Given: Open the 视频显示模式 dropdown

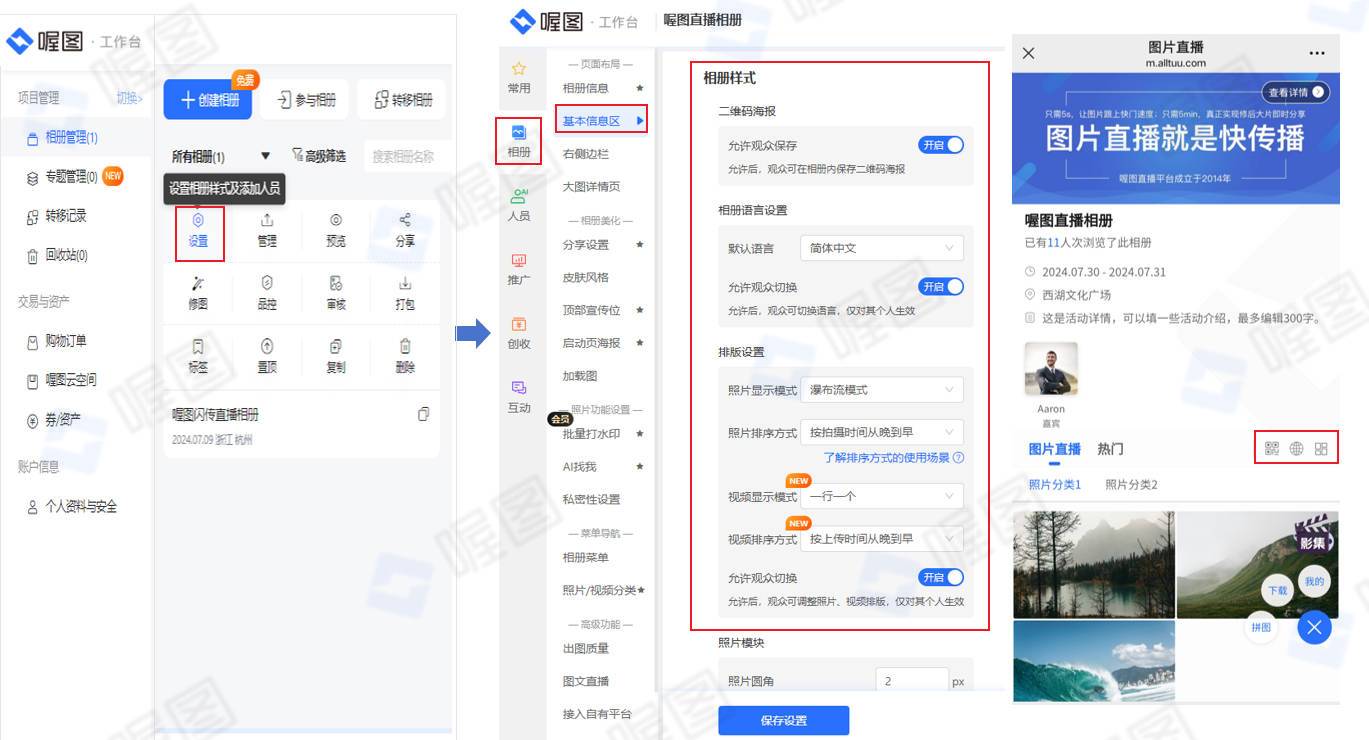Looking at the screenshot, I should (x=882, y=496).
